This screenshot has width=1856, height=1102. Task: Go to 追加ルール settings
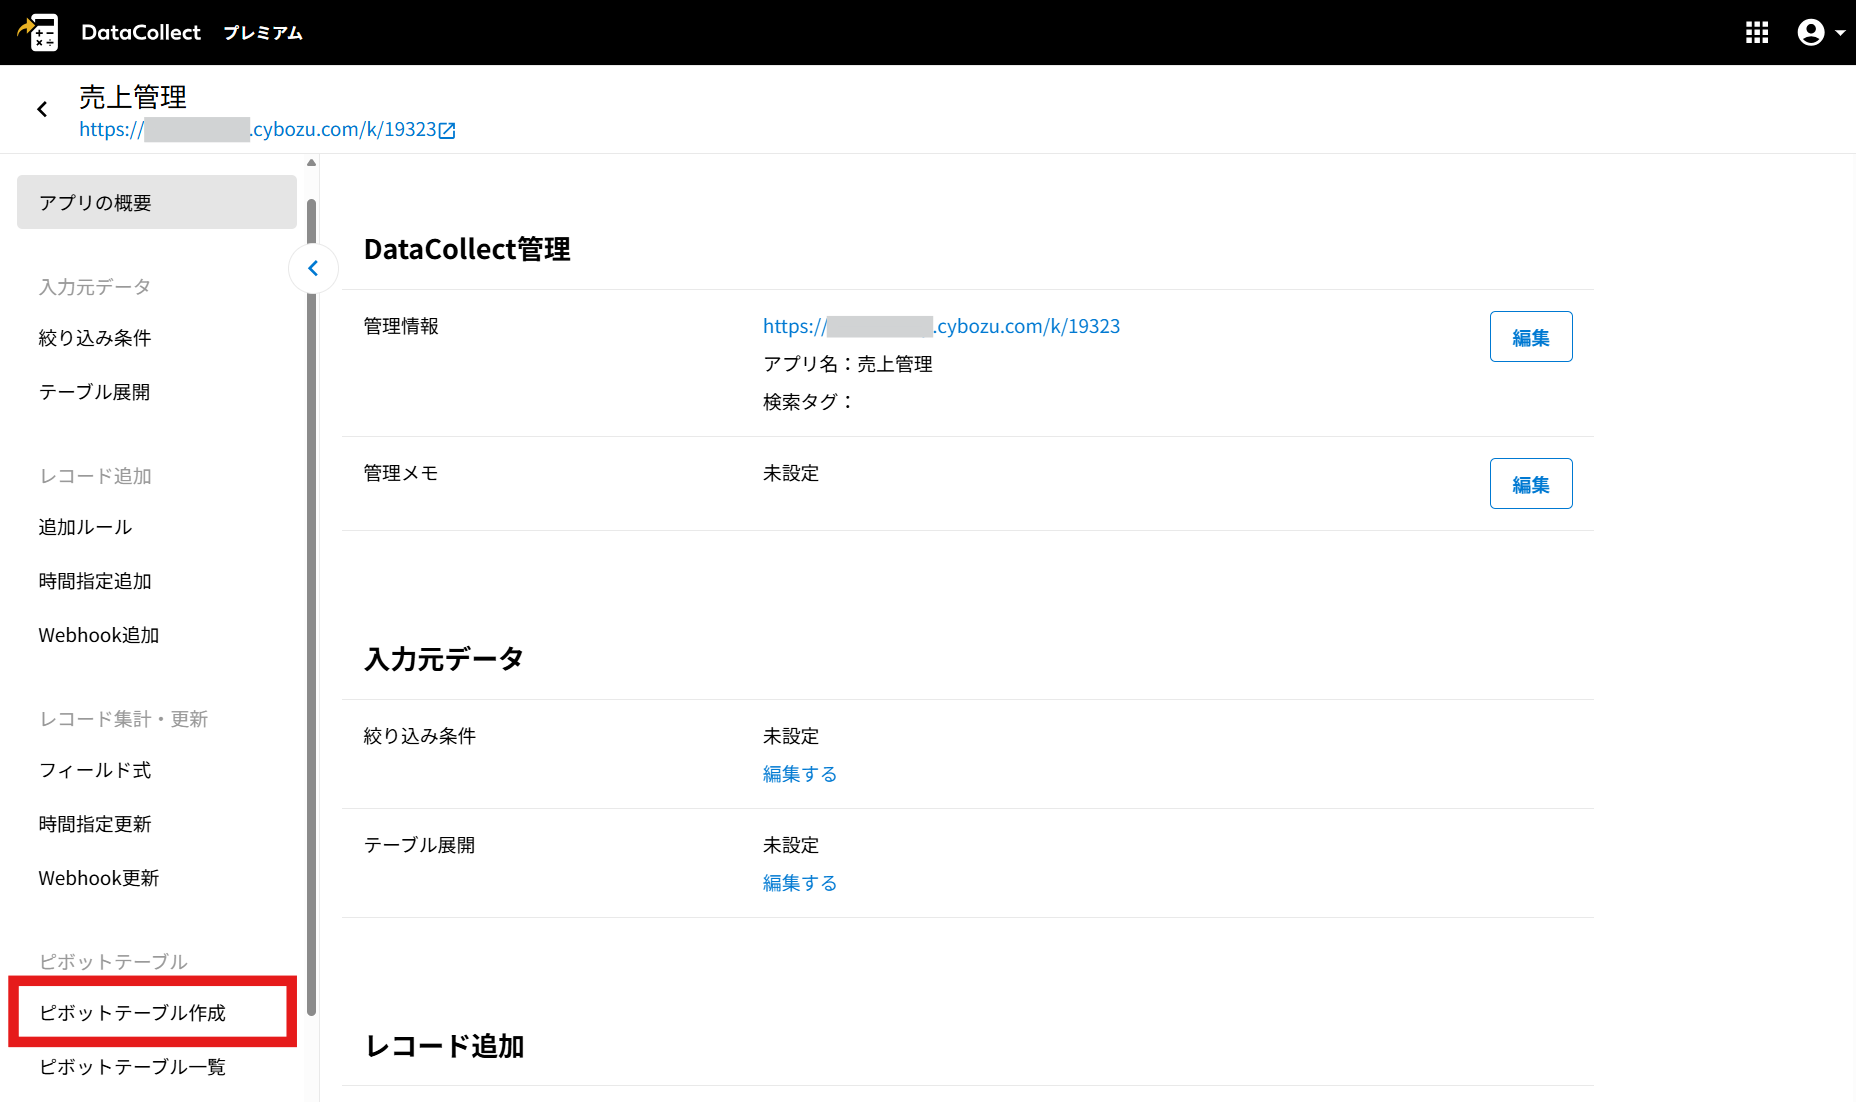[x=85, y=527]
